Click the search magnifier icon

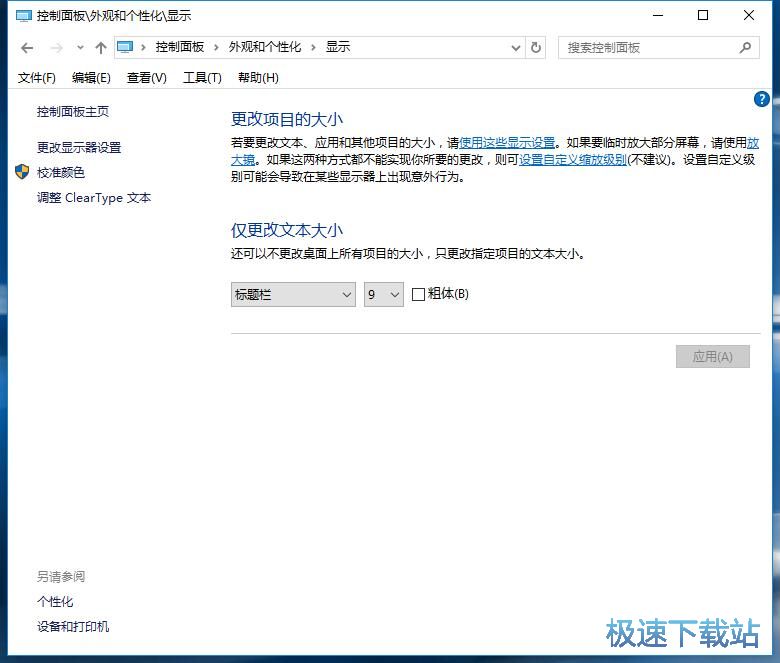pos(745,48)
